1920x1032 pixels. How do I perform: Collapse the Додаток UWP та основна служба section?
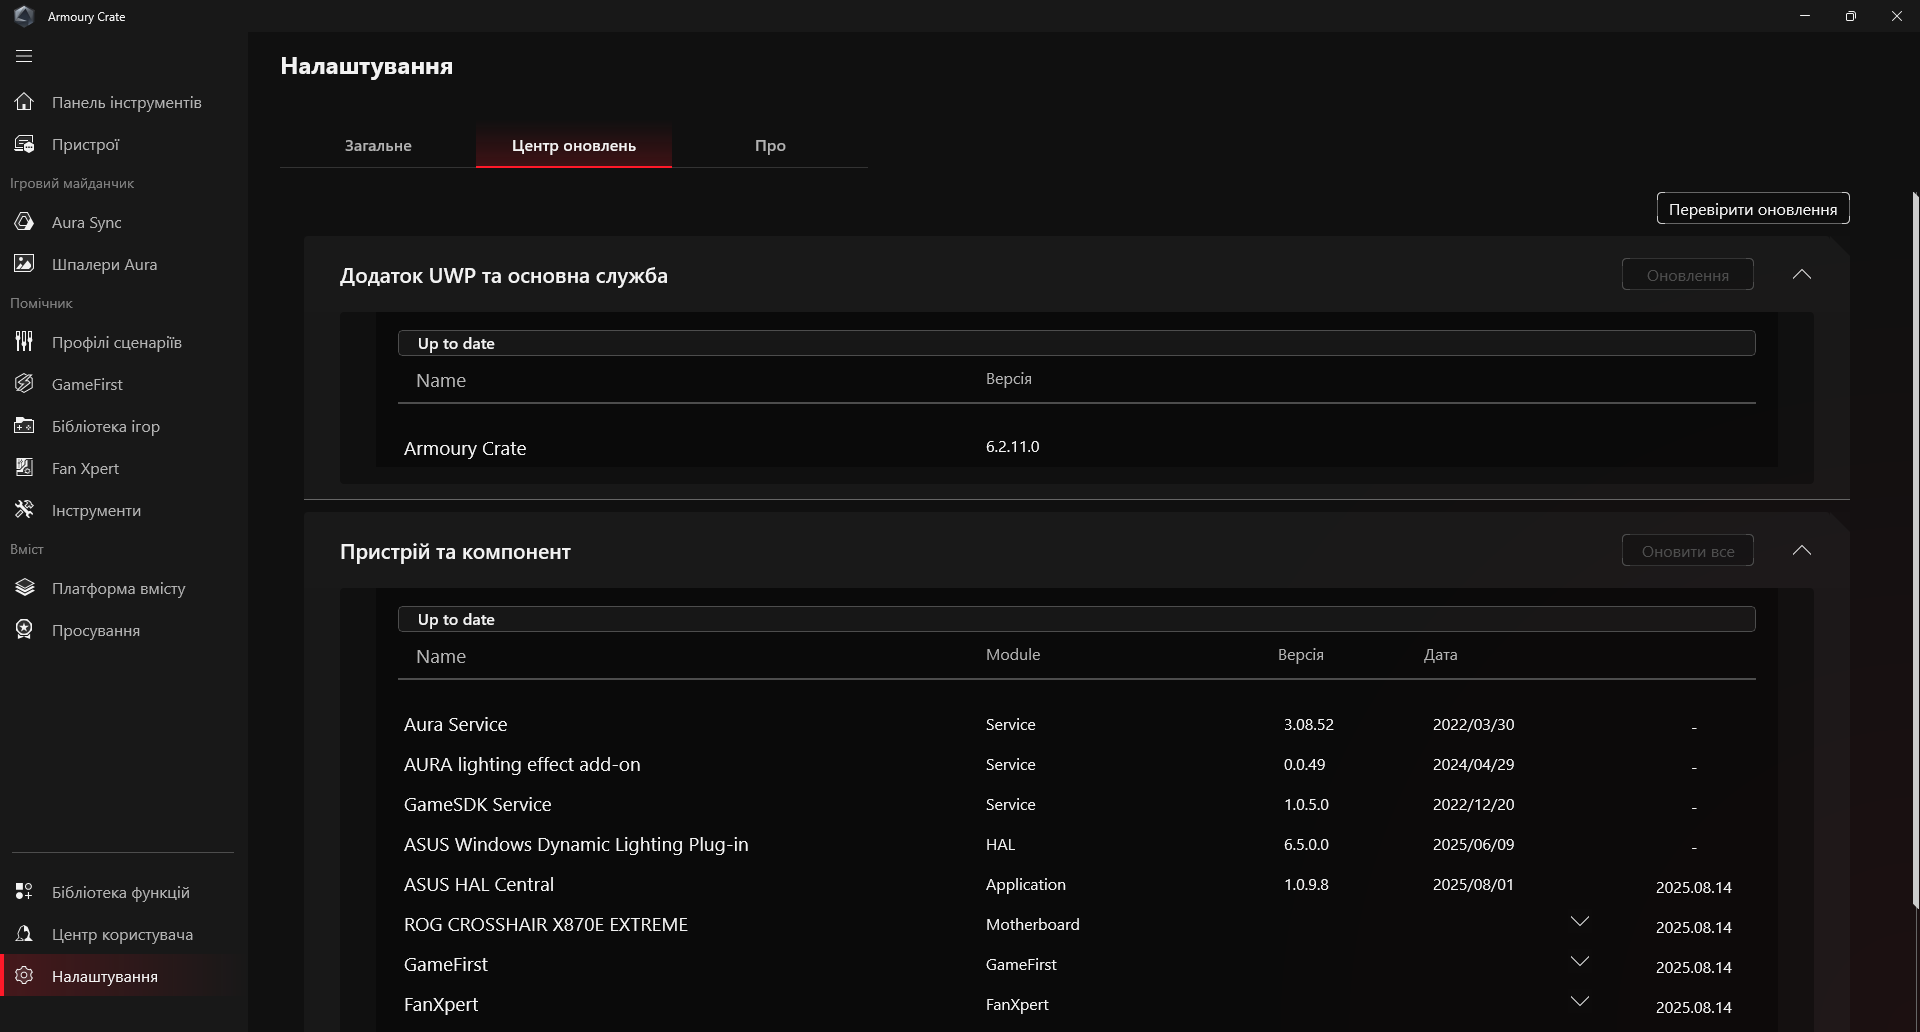pos(1802,274)
